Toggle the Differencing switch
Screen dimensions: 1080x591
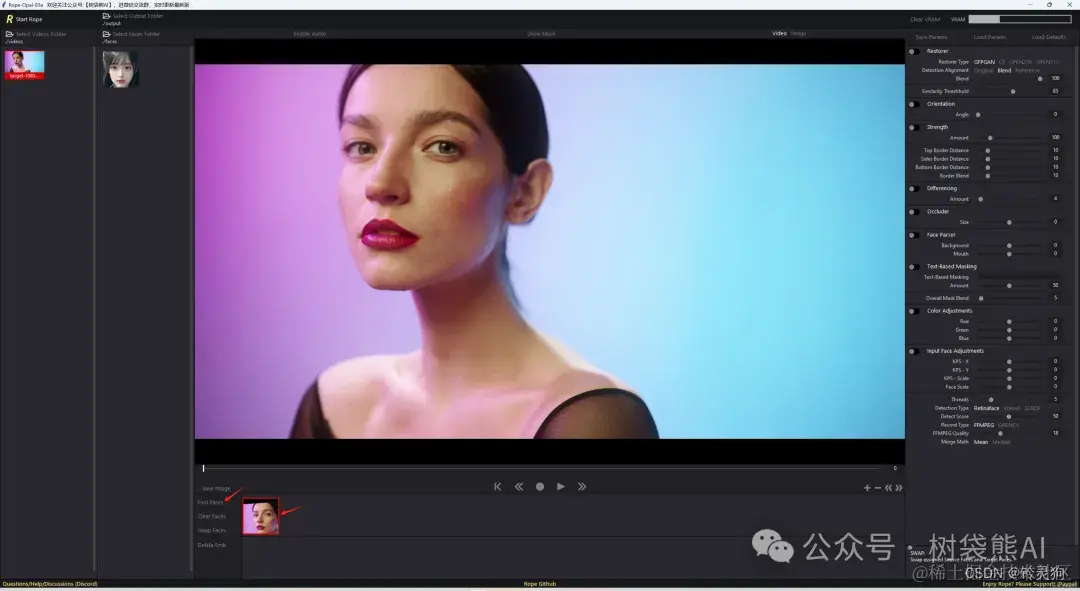coord(913,189)
